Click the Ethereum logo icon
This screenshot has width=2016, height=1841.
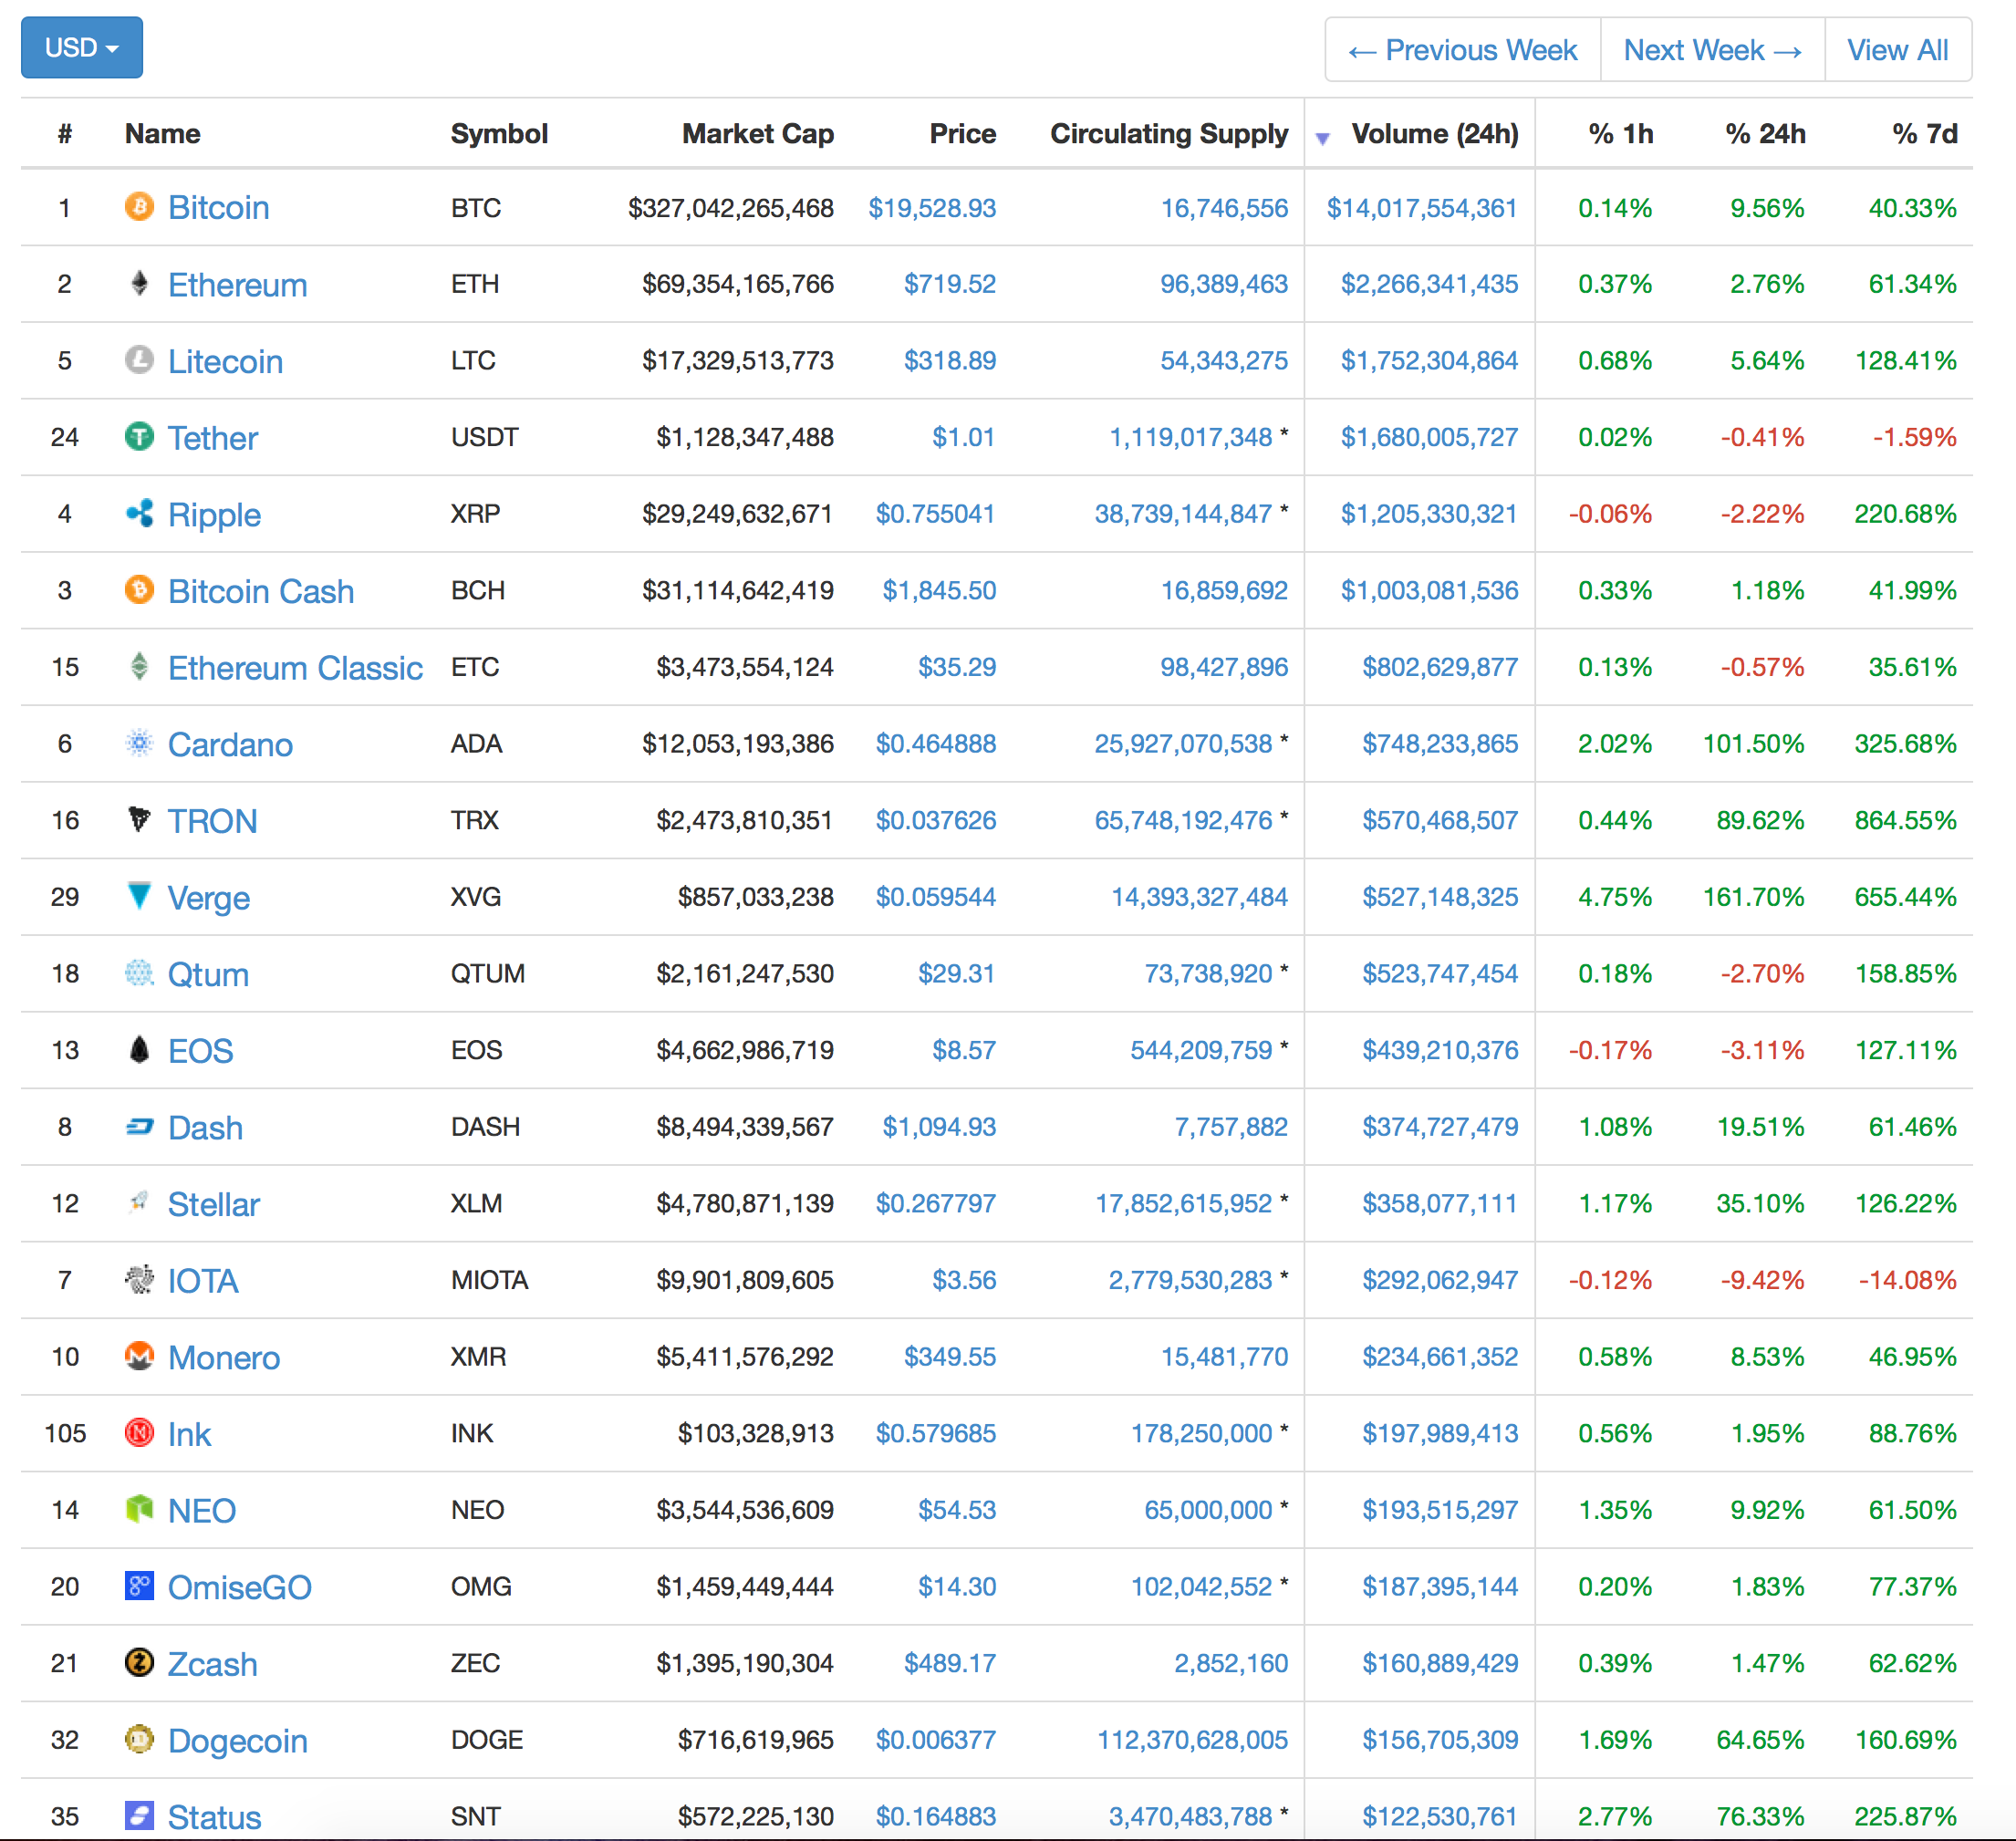139,284
